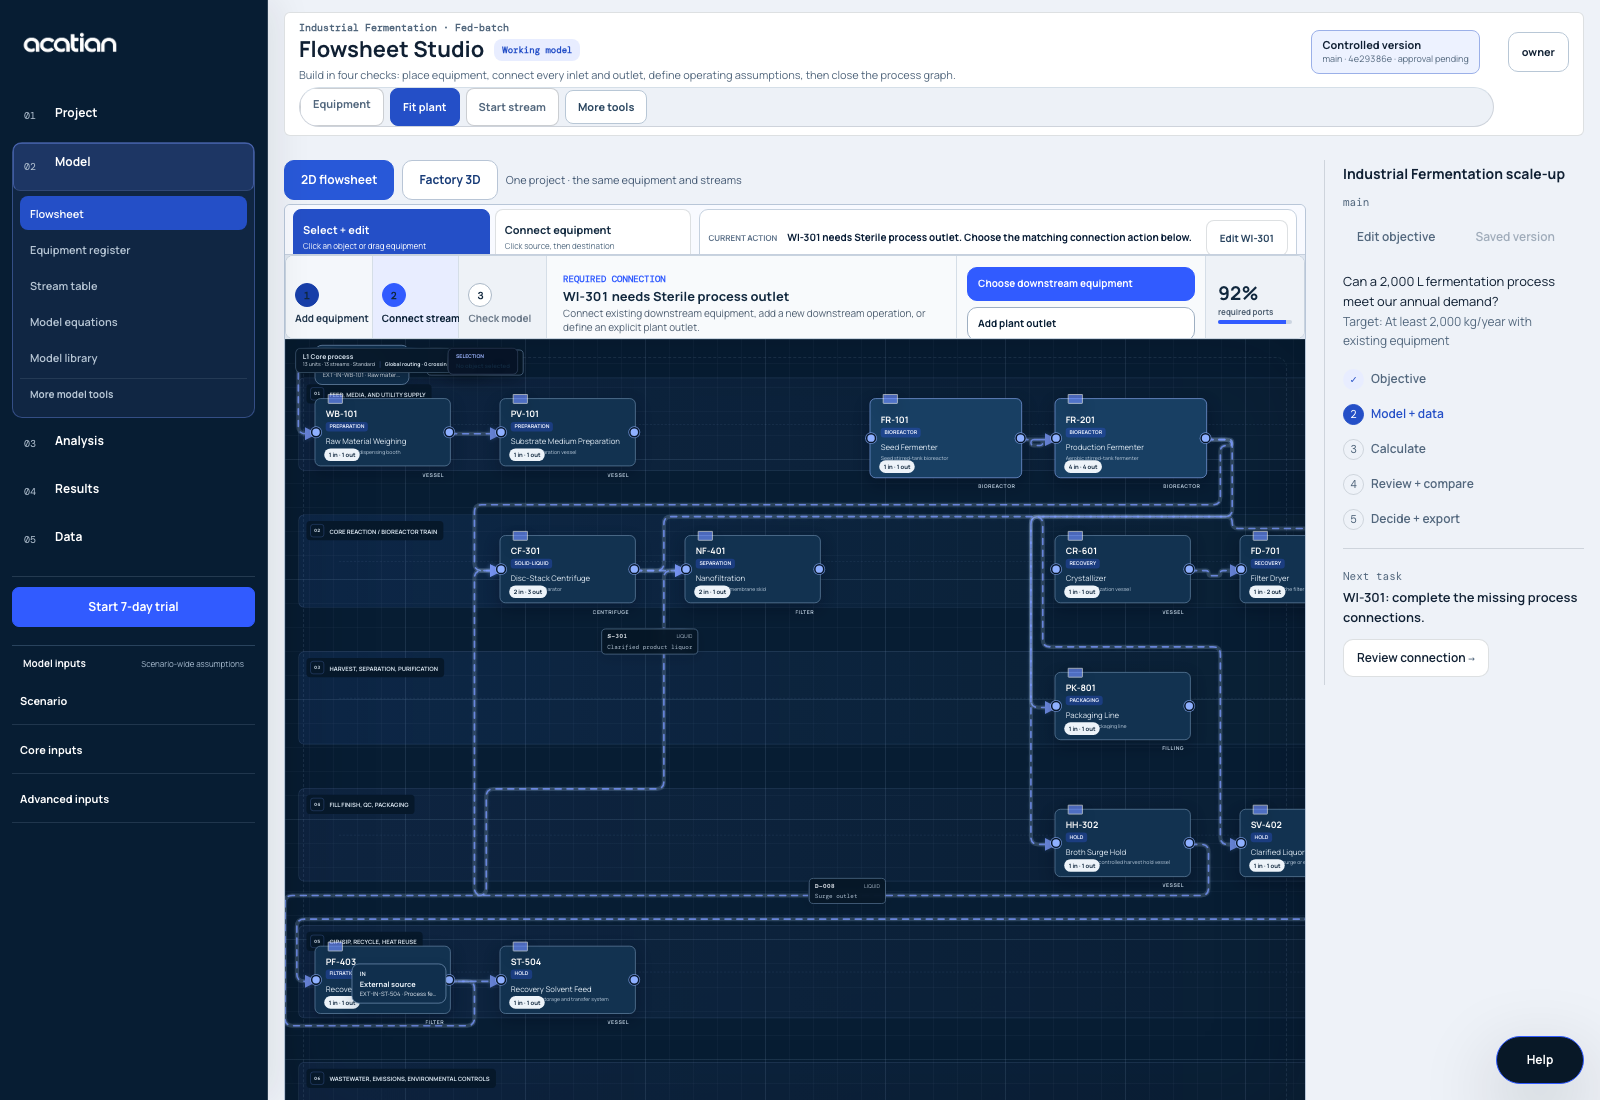Switch to Connect equipment mode

pos(593,232)
